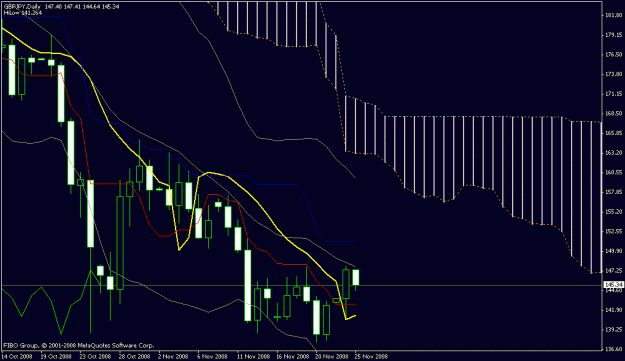Viewport: 625px width, 361px height.
Task: Click the 19 Oct 2008 date label
Action: tap(56, 356)
